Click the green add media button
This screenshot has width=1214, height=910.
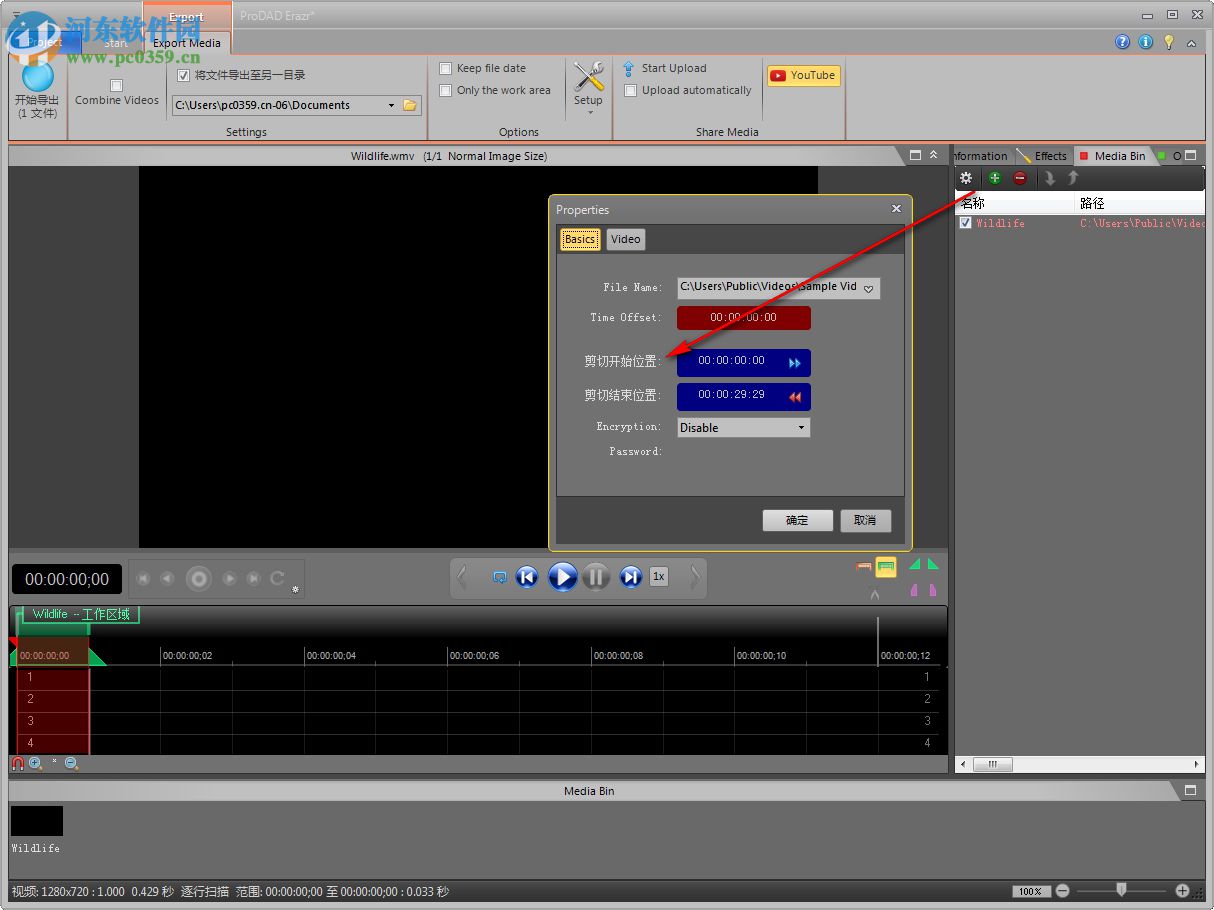click(x=994, y=178)
